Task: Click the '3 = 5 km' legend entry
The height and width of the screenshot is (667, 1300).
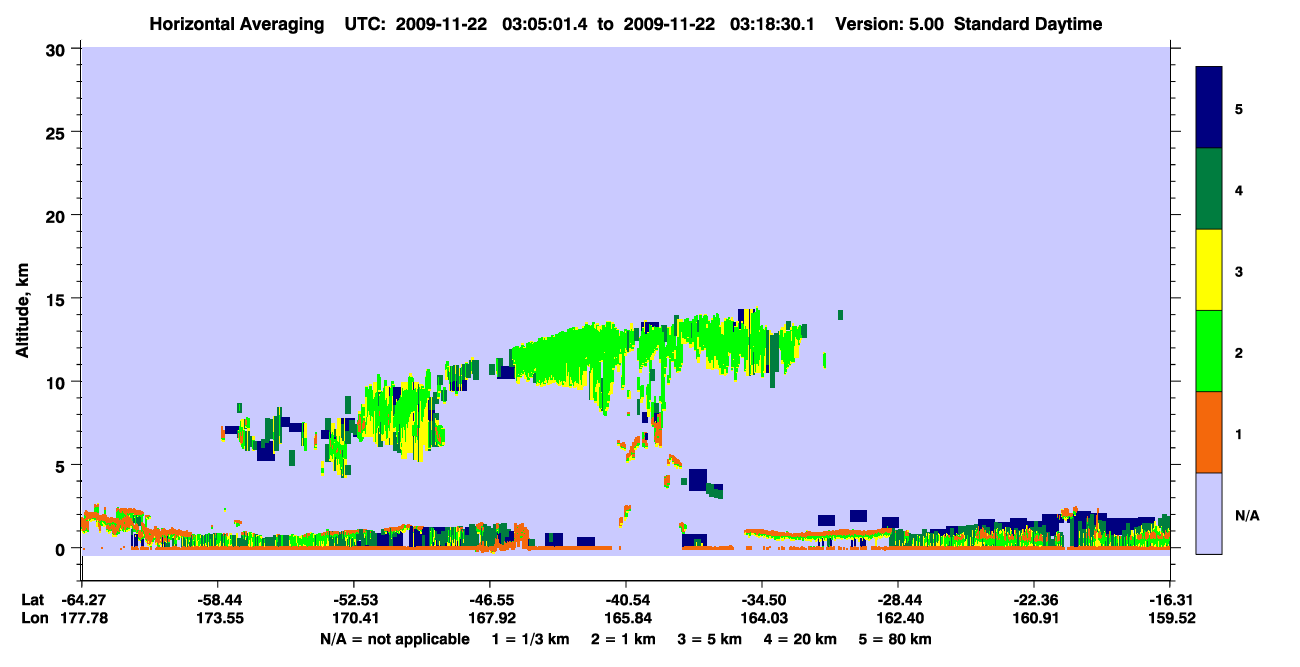Action: [x=711, y=639]
